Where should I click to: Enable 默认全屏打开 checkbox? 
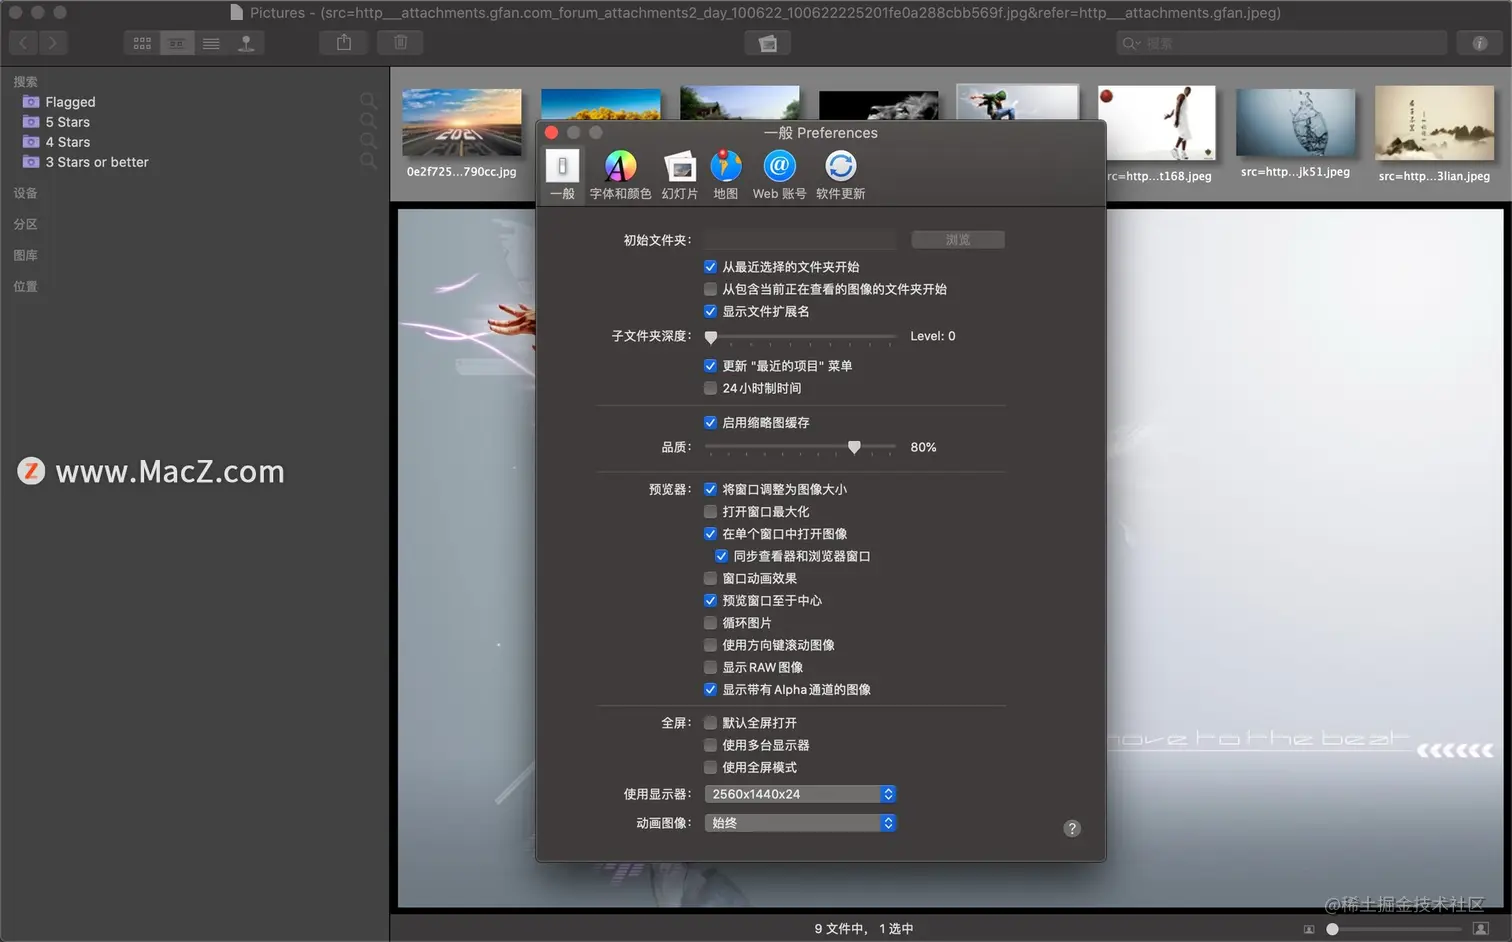tap(710, 723)
